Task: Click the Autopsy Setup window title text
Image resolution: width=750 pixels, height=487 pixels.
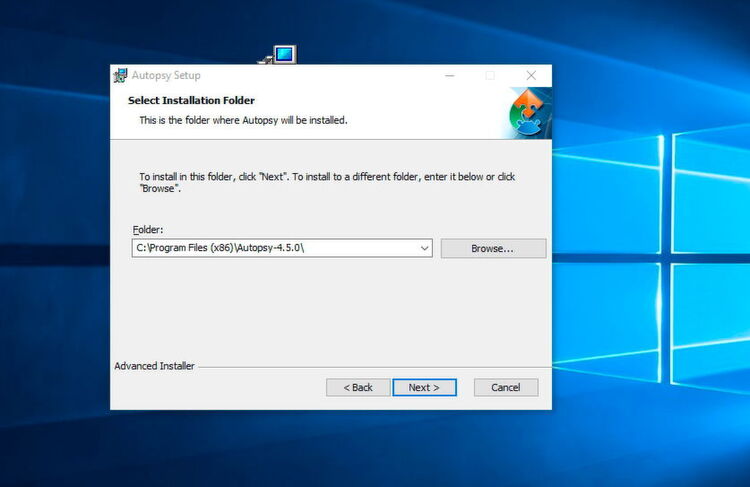Action: point(166,76)
